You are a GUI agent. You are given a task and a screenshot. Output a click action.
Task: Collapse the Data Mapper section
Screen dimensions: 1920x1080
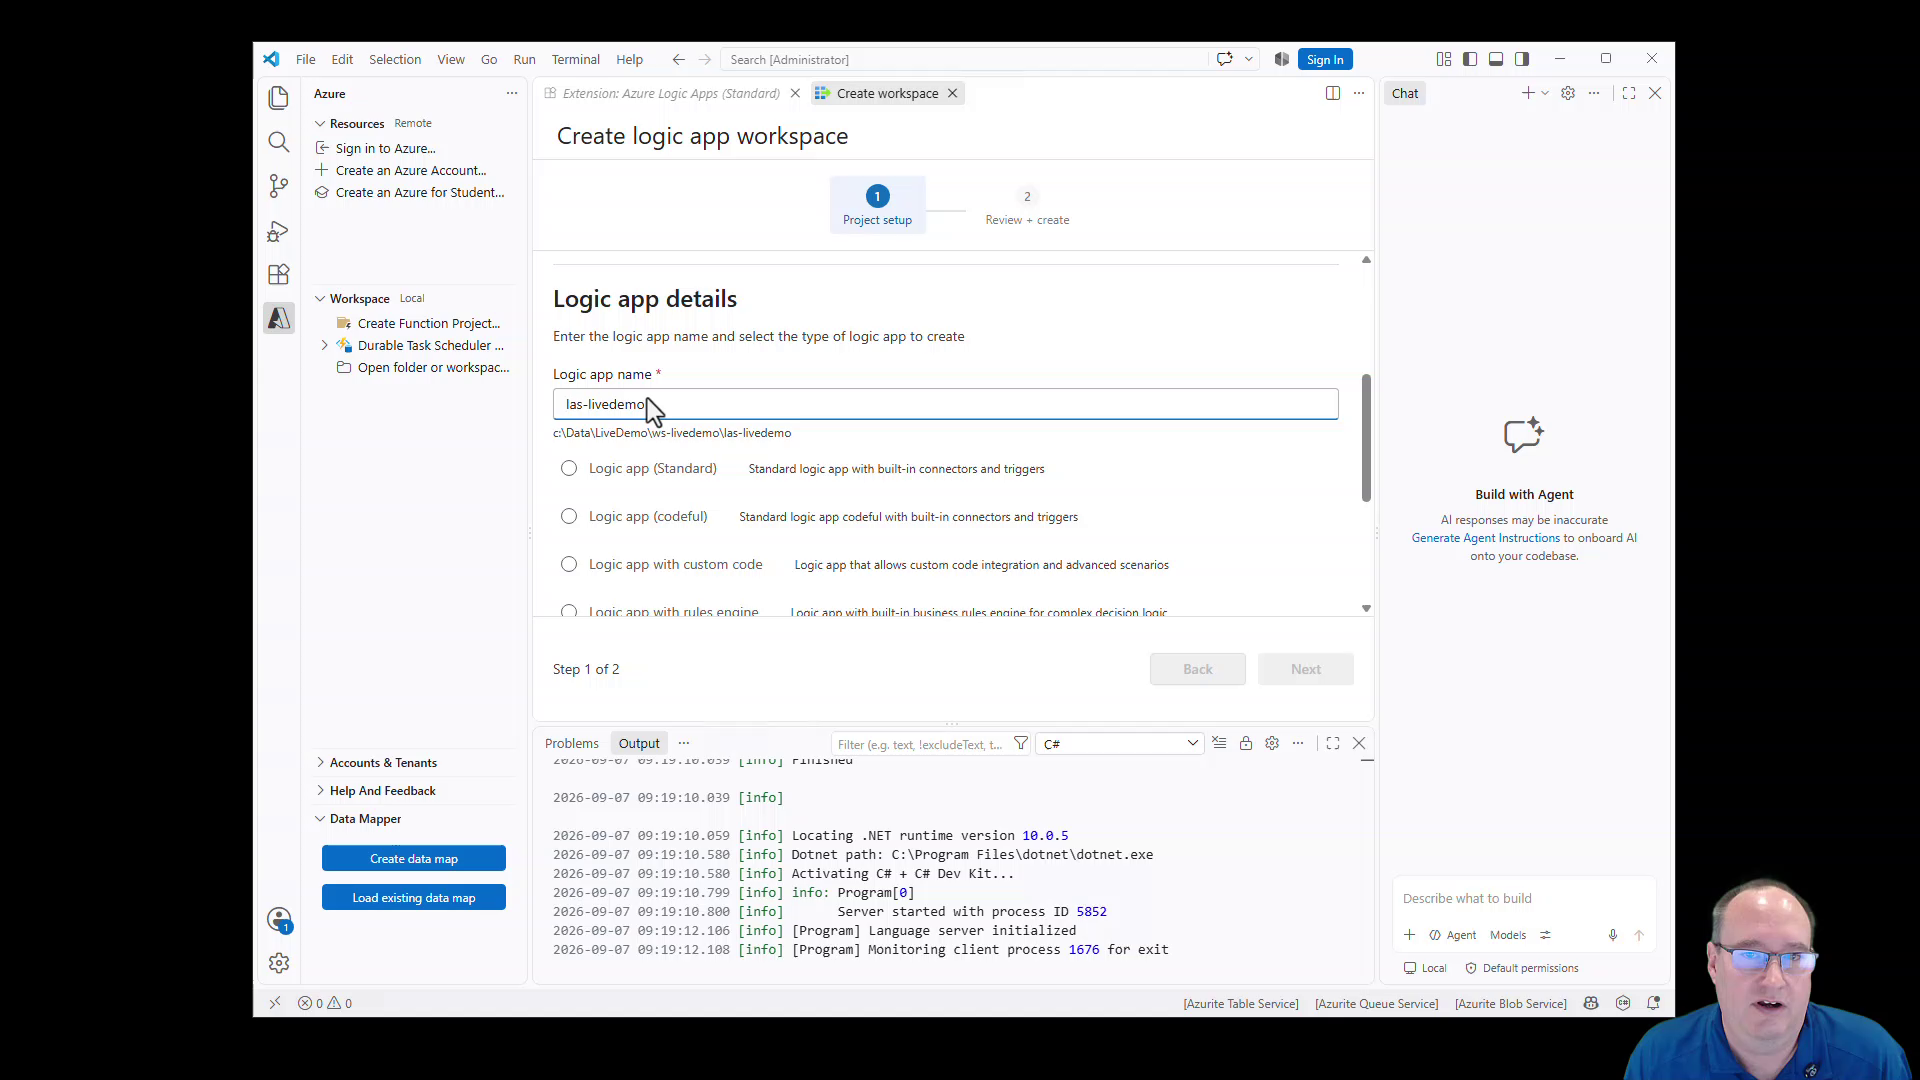(320, 818)
